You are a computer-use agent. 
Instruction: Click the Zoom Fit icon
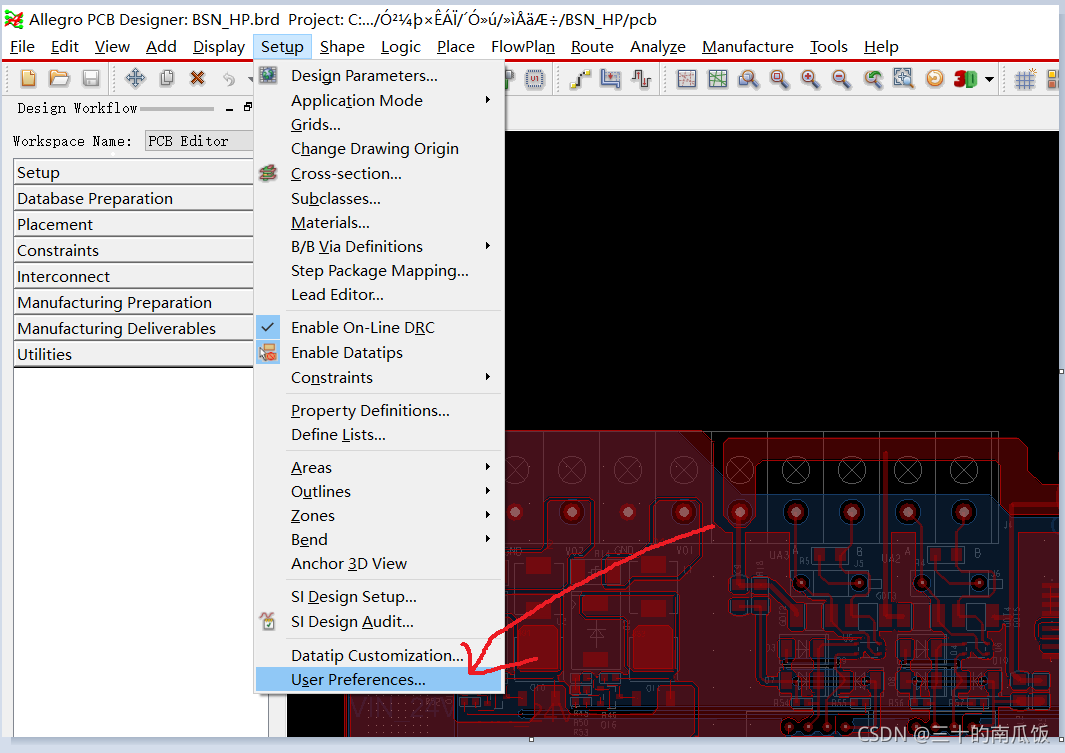tap(779, 79)
